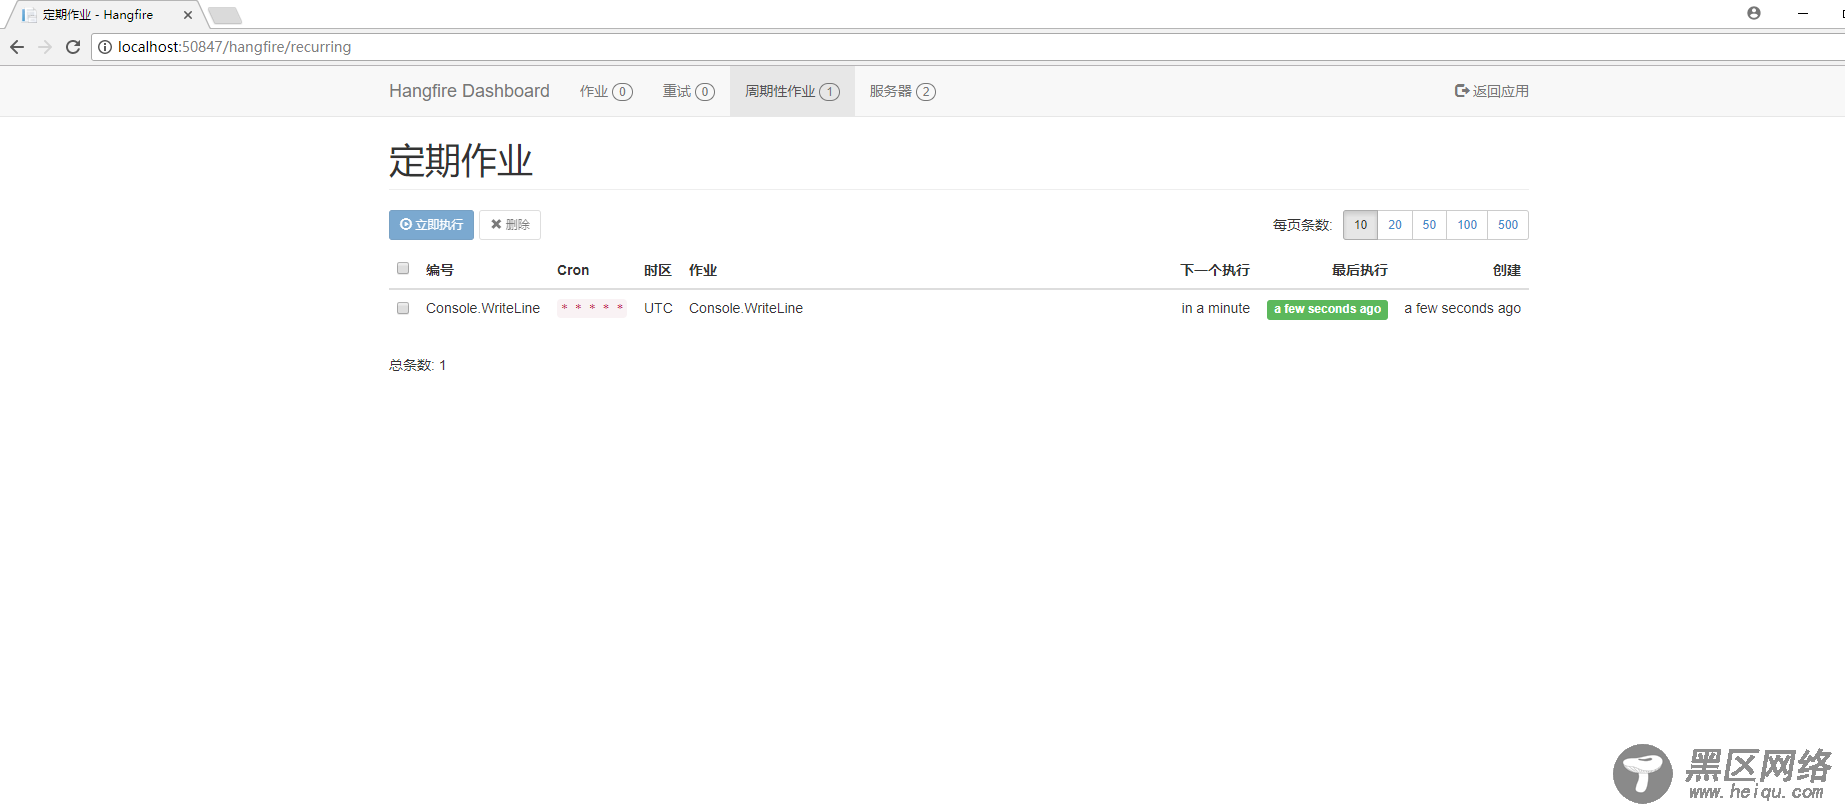Click the 删除 button
The image size is (1845, 809).
(x=510, y=225)
